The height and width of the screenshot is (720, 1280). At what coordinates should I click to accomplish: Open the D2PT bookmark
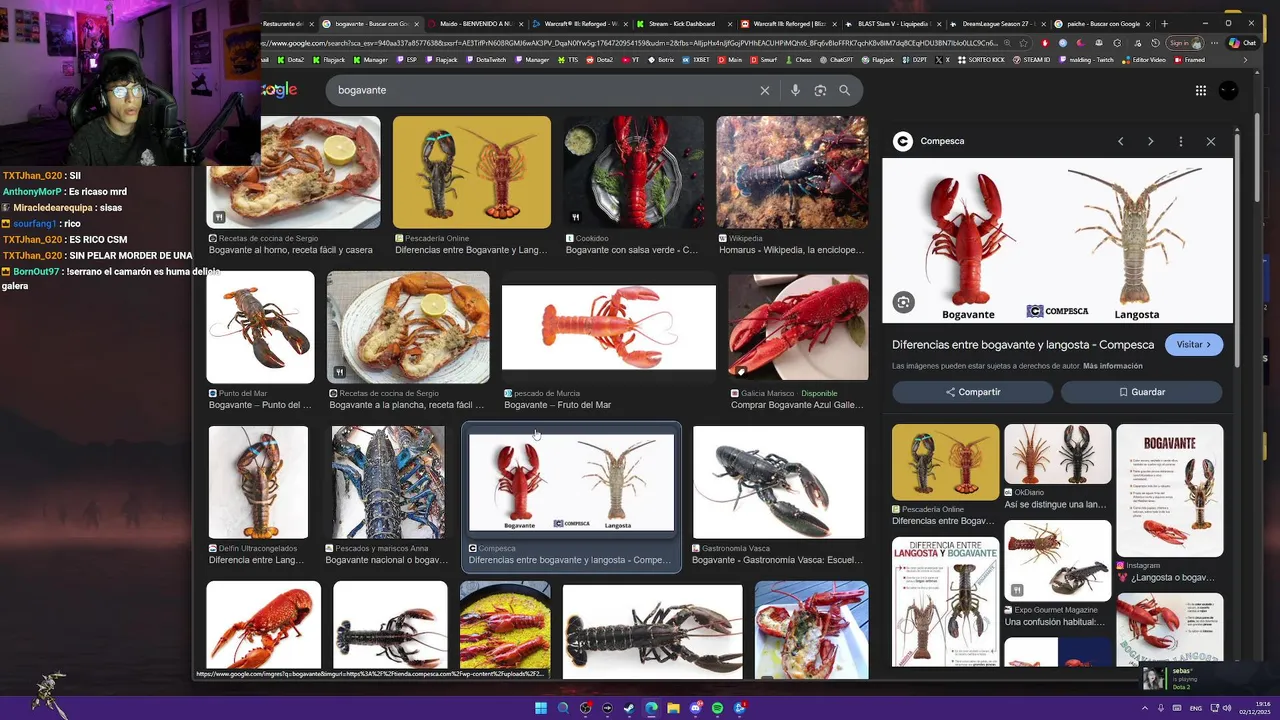point(915,60)
